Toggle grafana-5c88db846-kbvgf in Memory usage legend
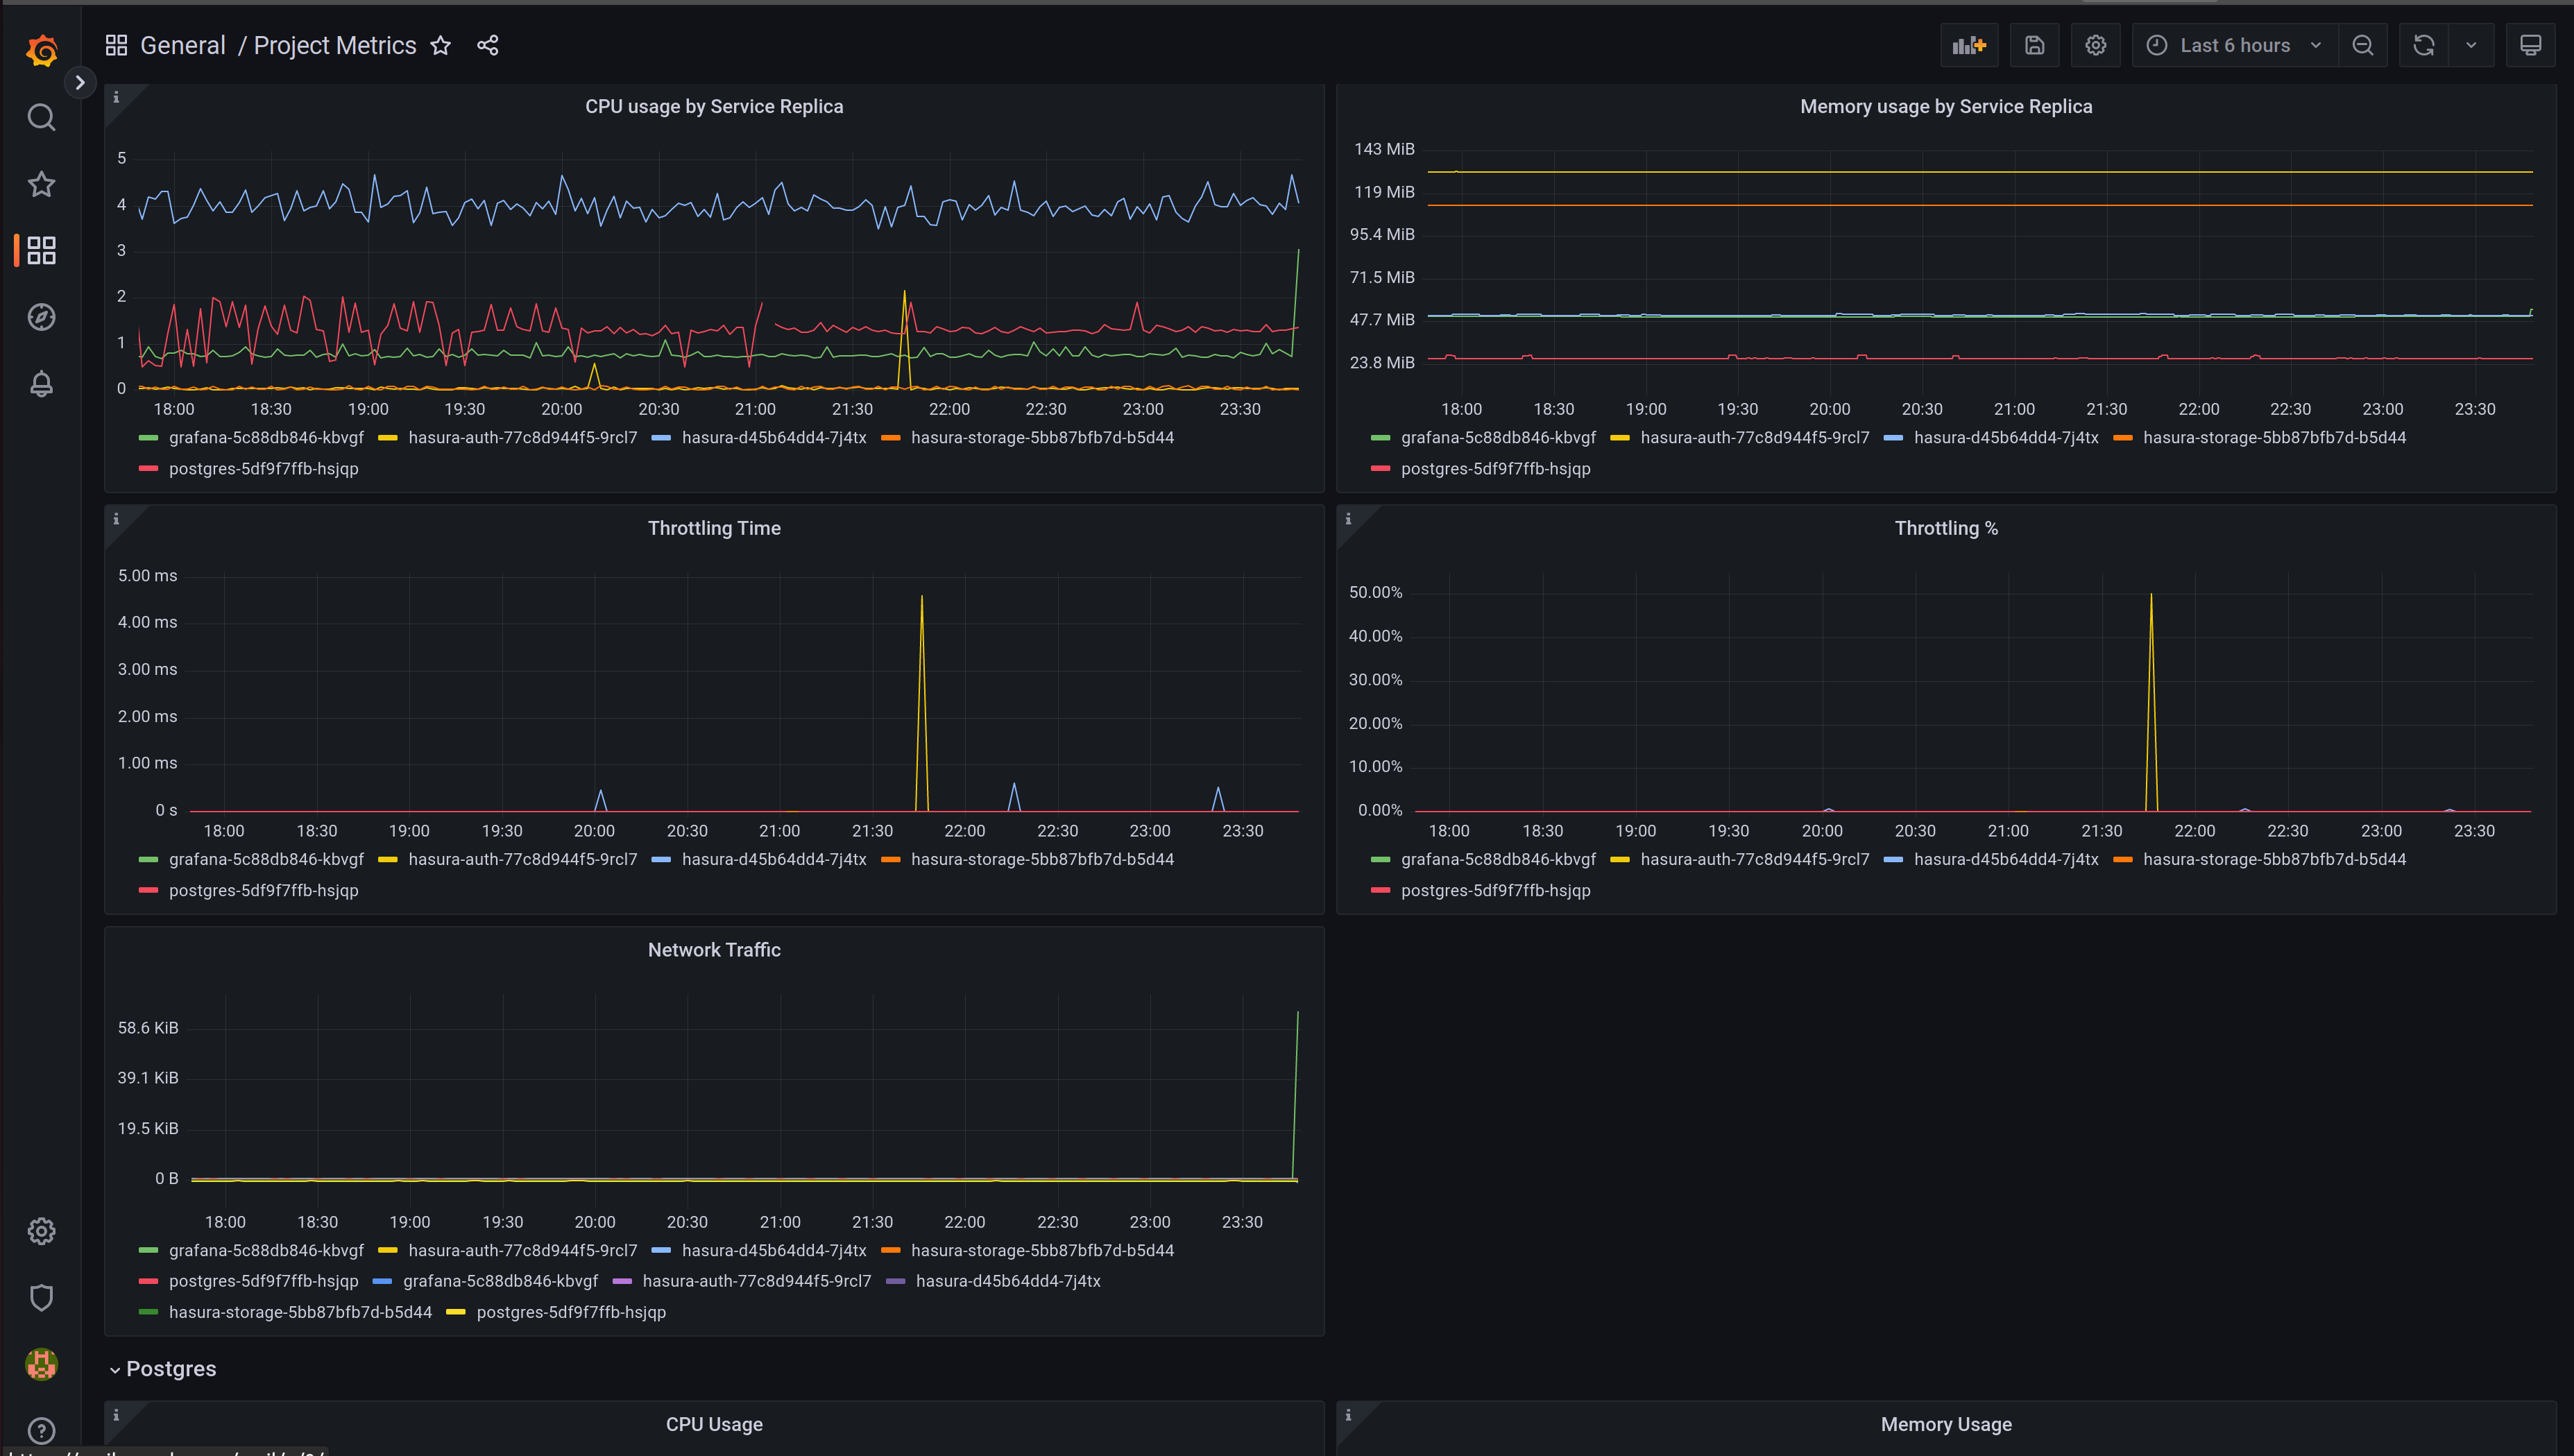The image size is (2574, 1456). 1498,438
